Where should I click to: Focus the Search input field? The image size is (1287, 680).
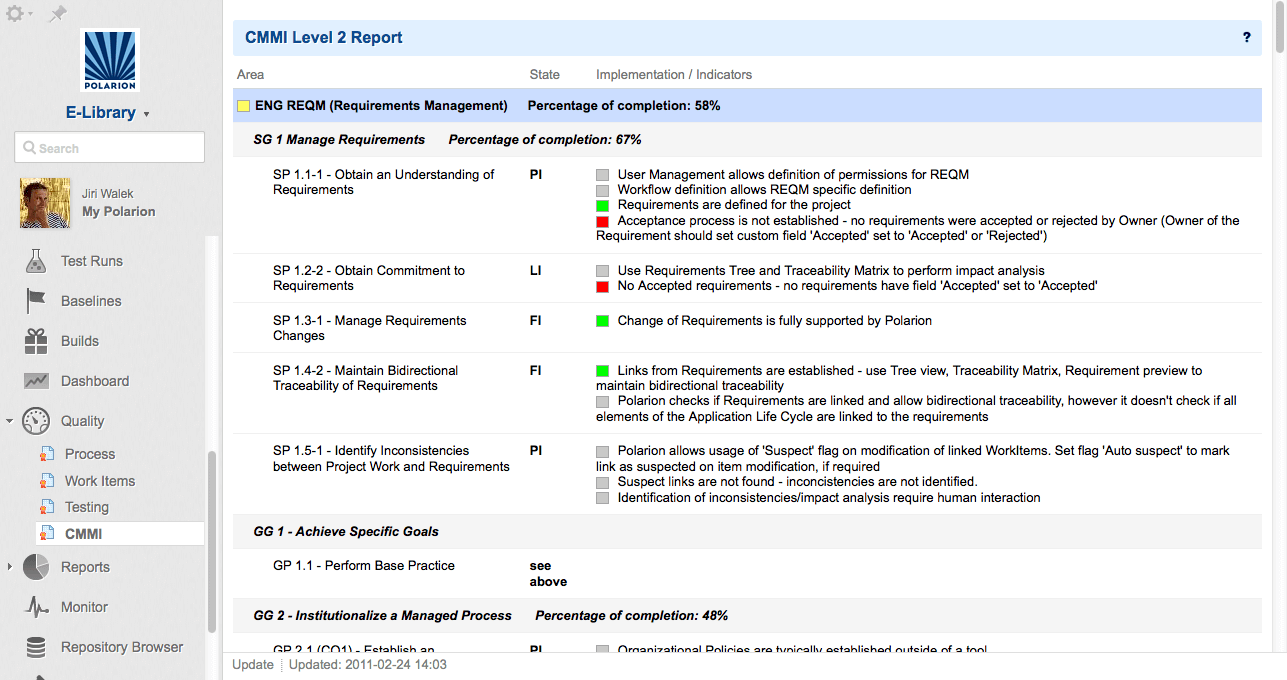coord(110,147)
